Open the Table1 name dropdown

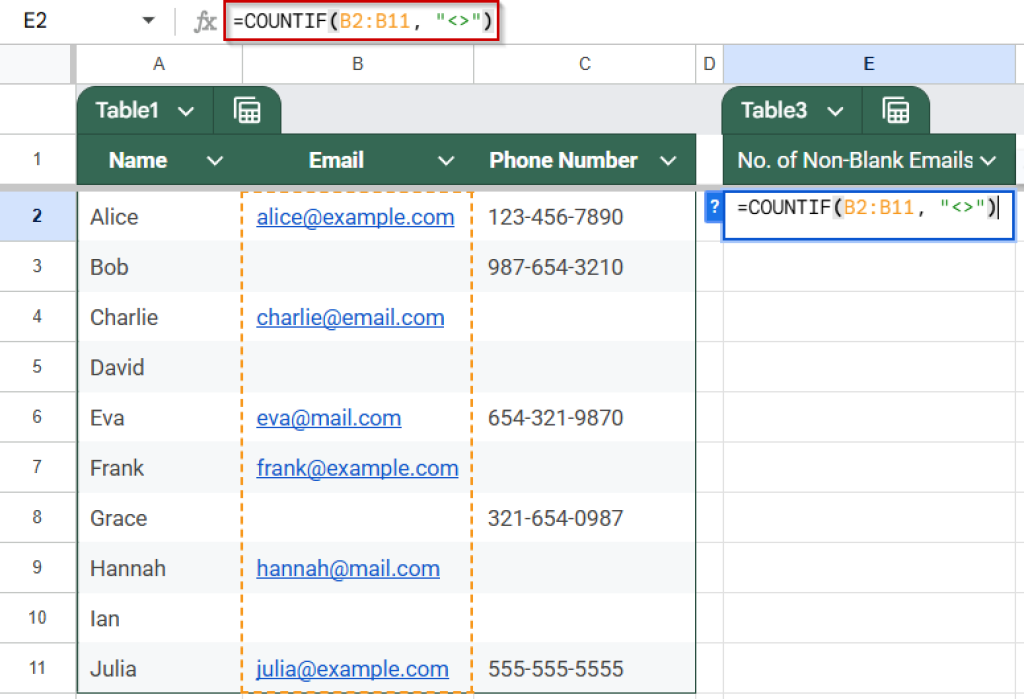click(184, 110)
